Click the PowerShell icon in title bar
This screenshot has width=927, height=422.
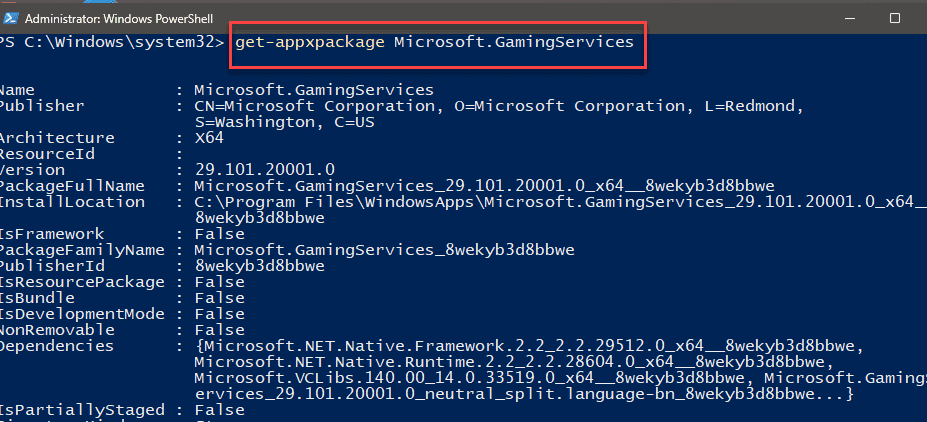[x=11, y=19]
